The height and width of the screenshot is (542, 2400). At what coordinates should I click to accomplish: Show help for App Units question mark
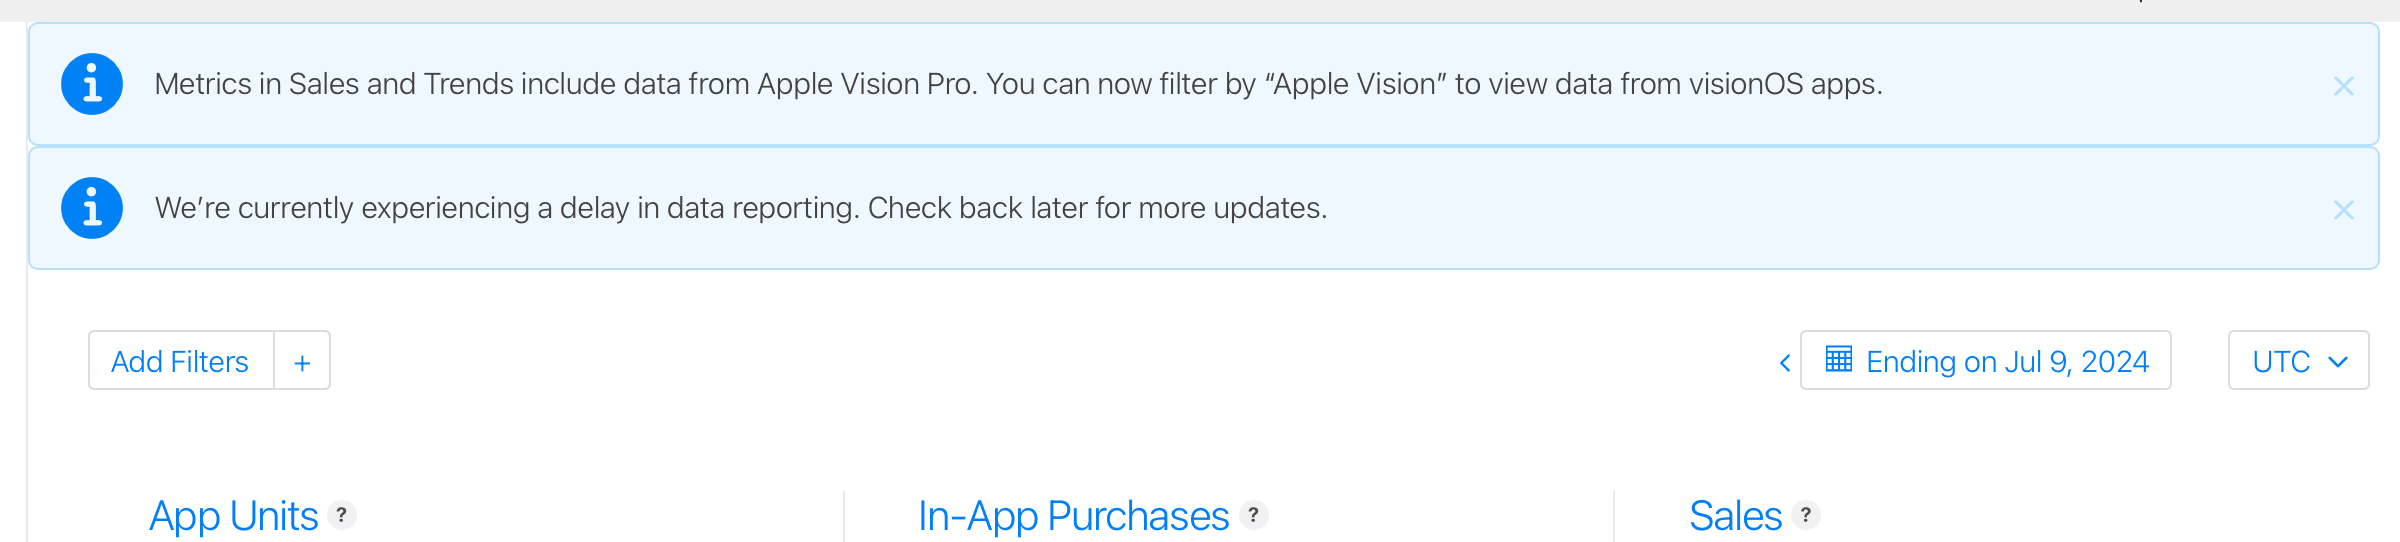[x=342, y=515]
